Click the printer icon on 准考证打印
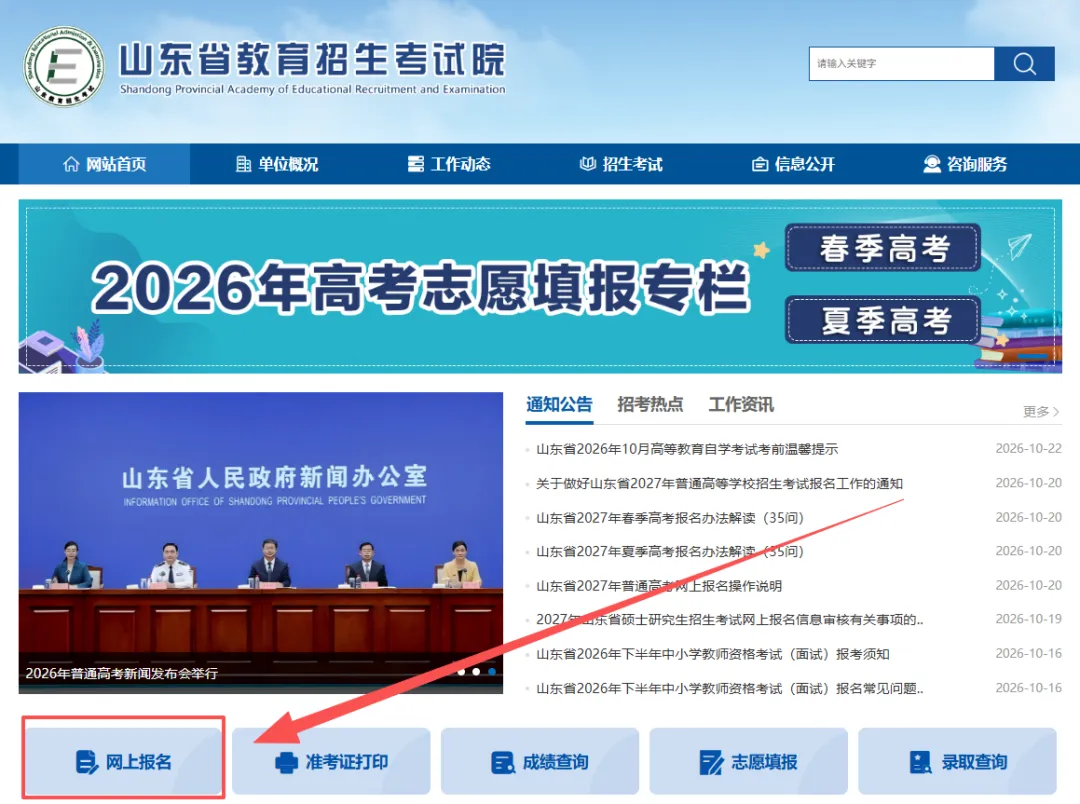The height and width of the screenshot is (804, 1080). pos(287,763)
